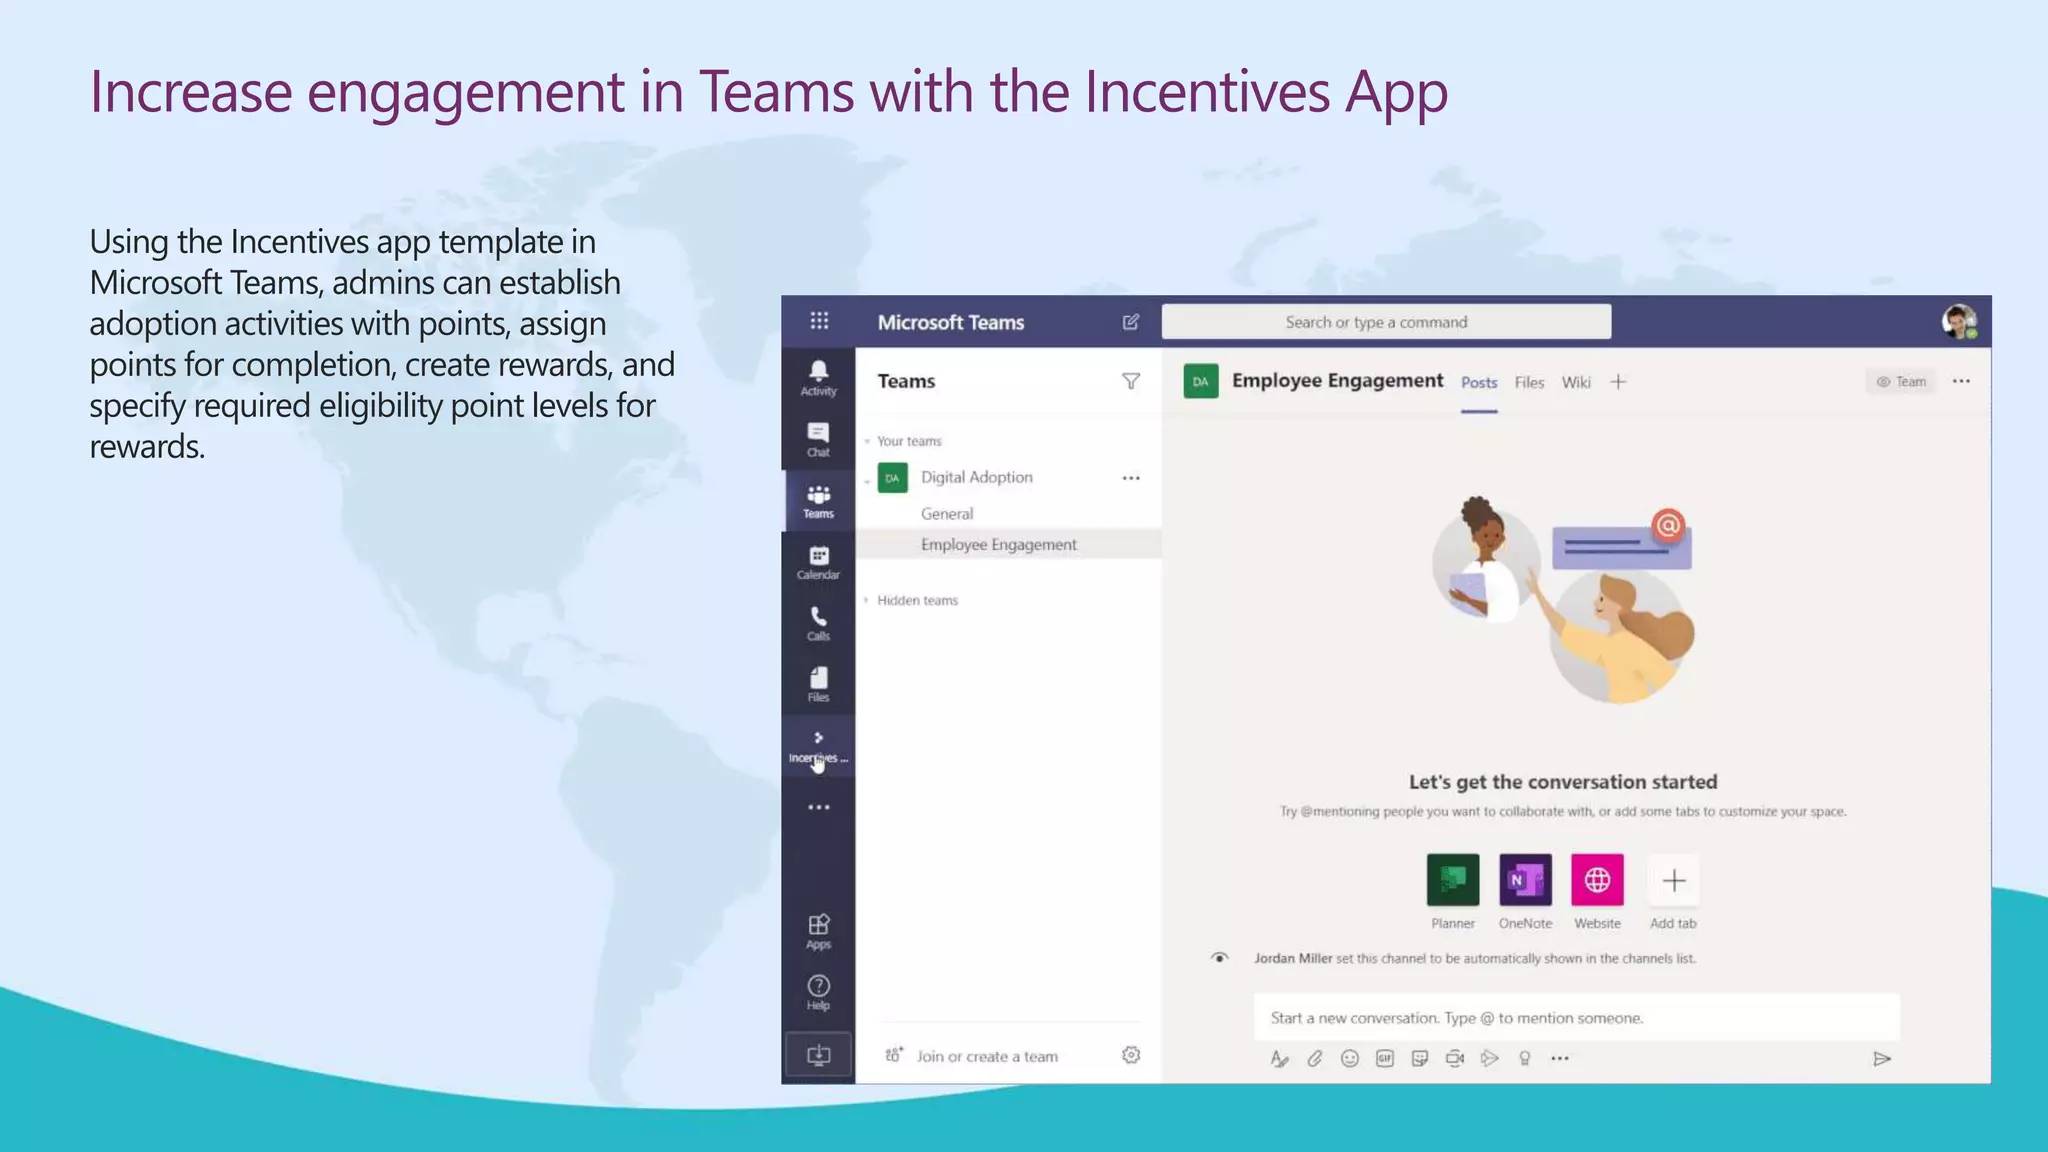Viewport: 2048px width, 1152px height.
Task: Insert a GIF in message
Action: point(1384,1058)
